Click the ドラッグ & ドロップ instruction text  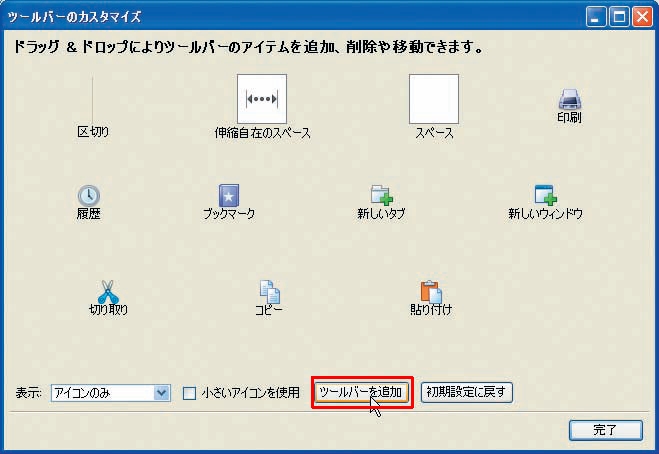point(248,47)
